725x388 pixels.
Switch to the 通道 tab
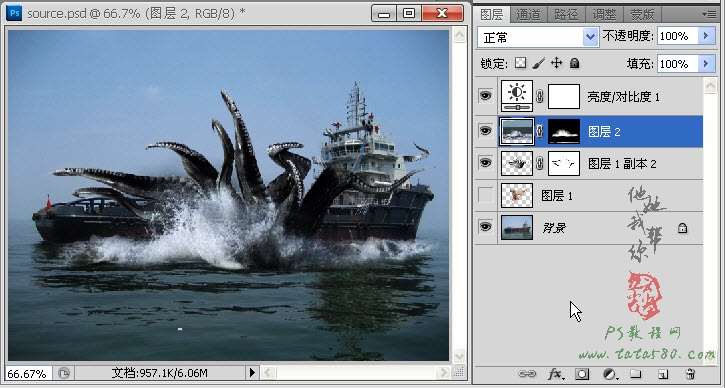528,14
